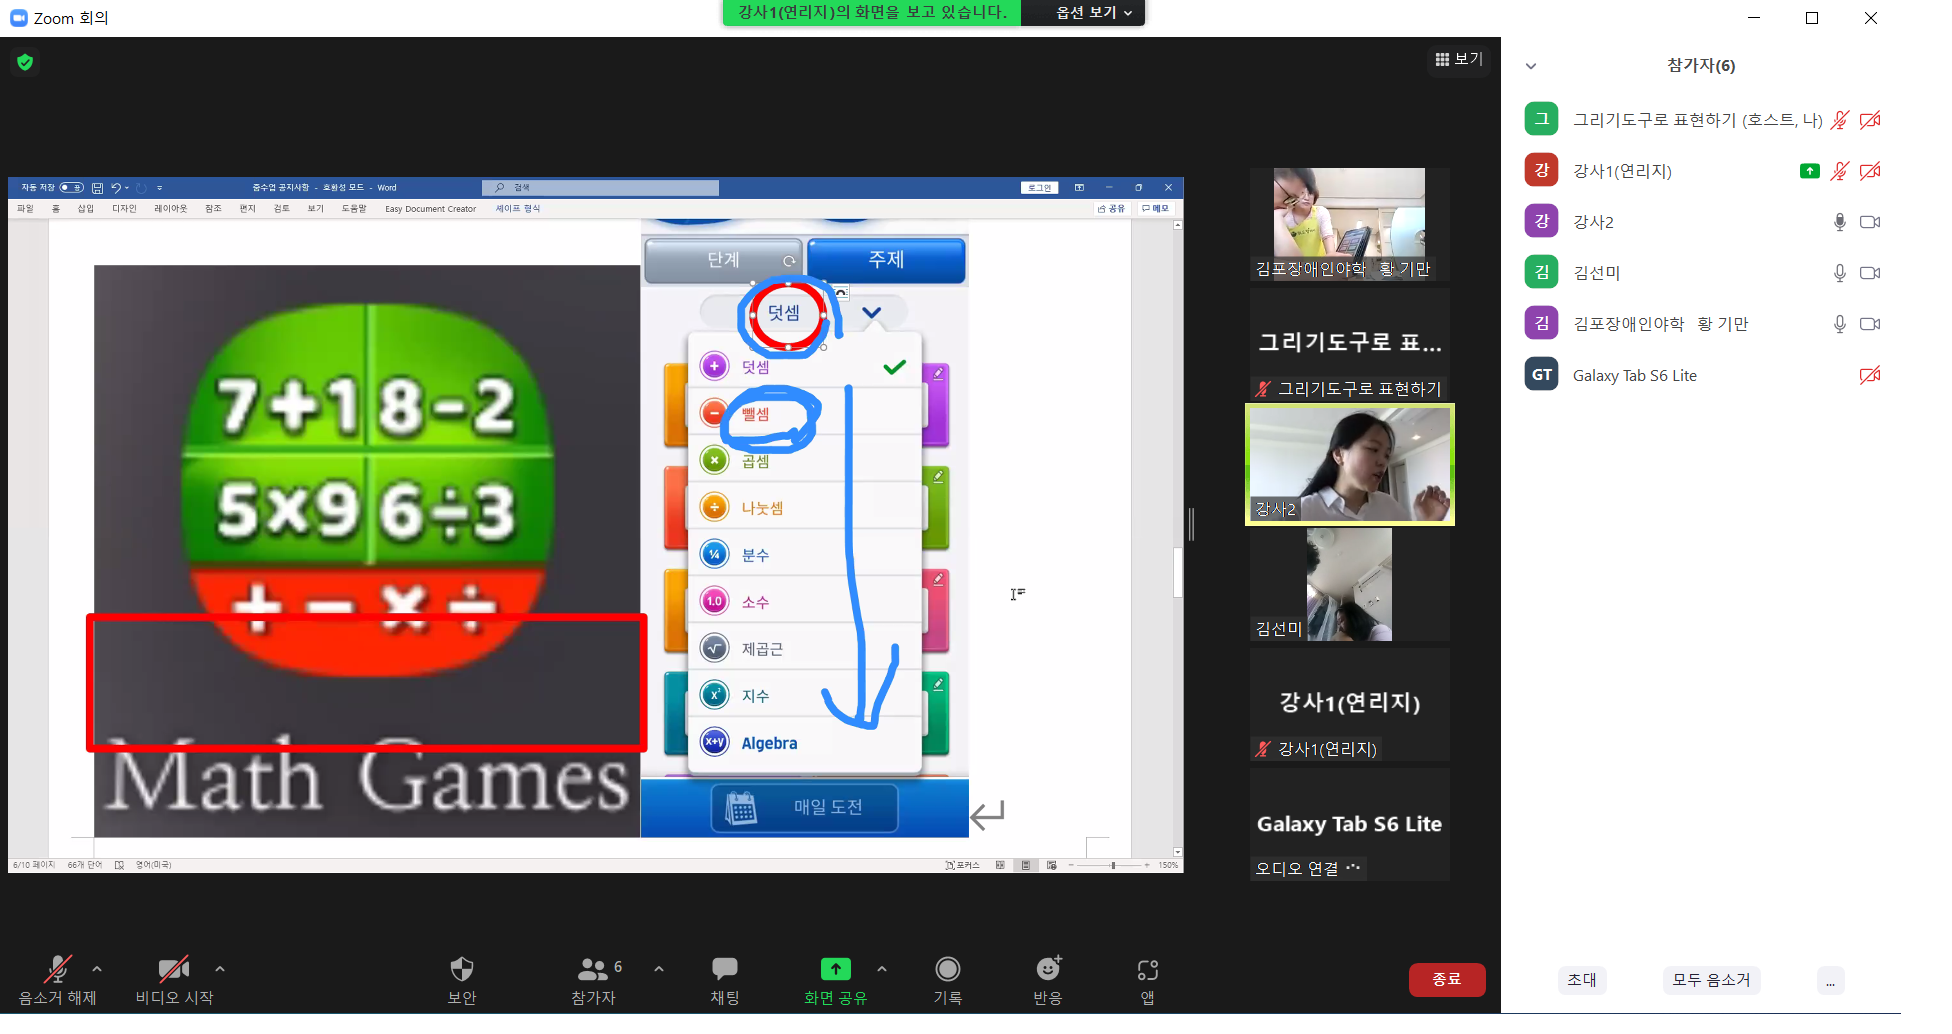Click the green encryption shield icon
The height and width of the screenshot is (1034, 1952).
point(25,62)
